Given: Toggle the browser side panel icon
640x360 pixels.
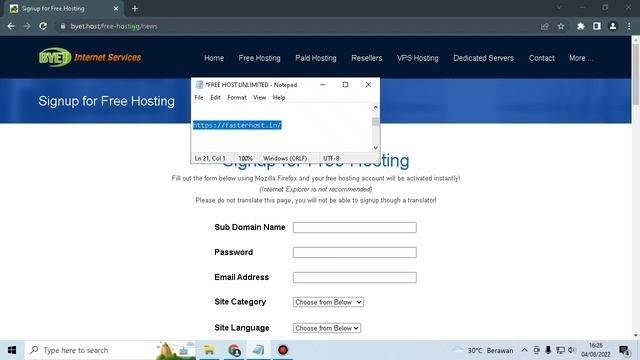Looking at the screenshot, I should [597, 26].
